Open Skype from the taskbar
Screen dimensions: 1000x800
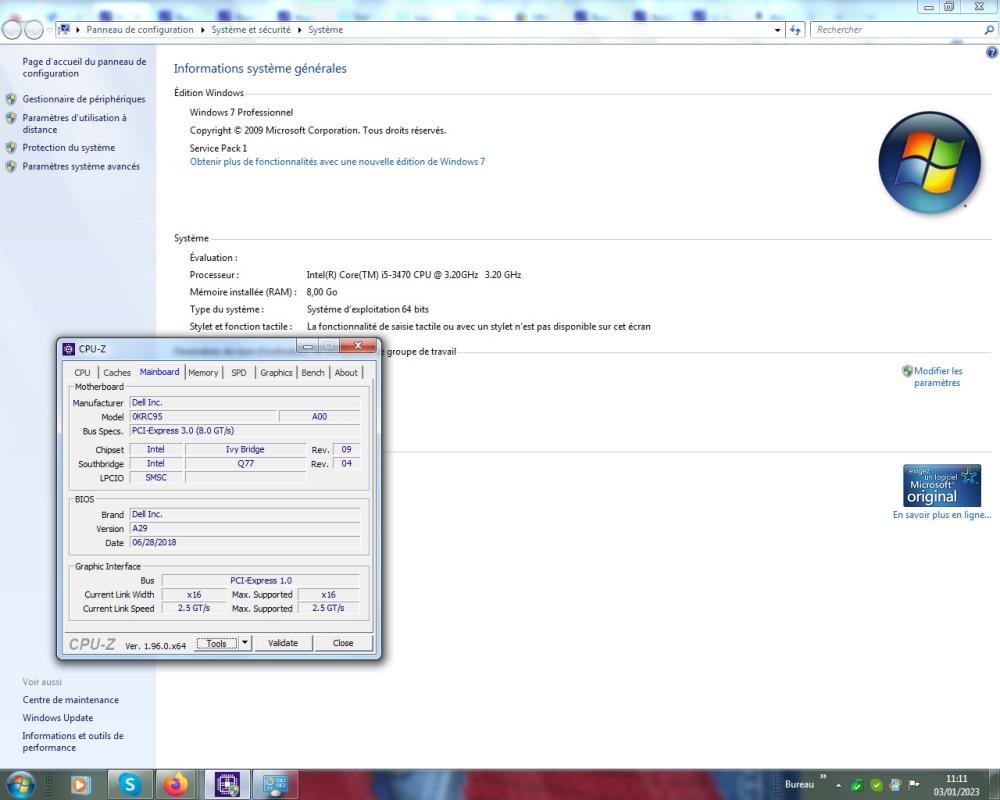[128, 785]
